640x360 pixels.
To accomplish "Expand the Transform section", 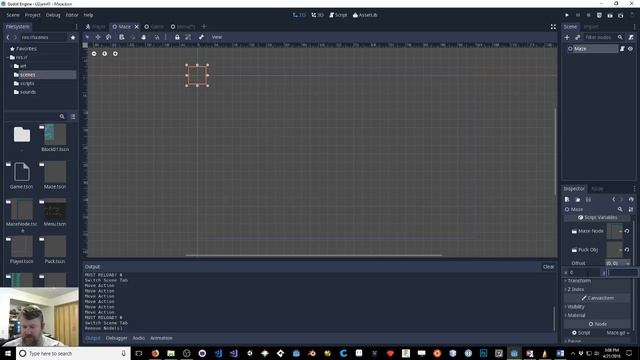I will click(598, 281).
